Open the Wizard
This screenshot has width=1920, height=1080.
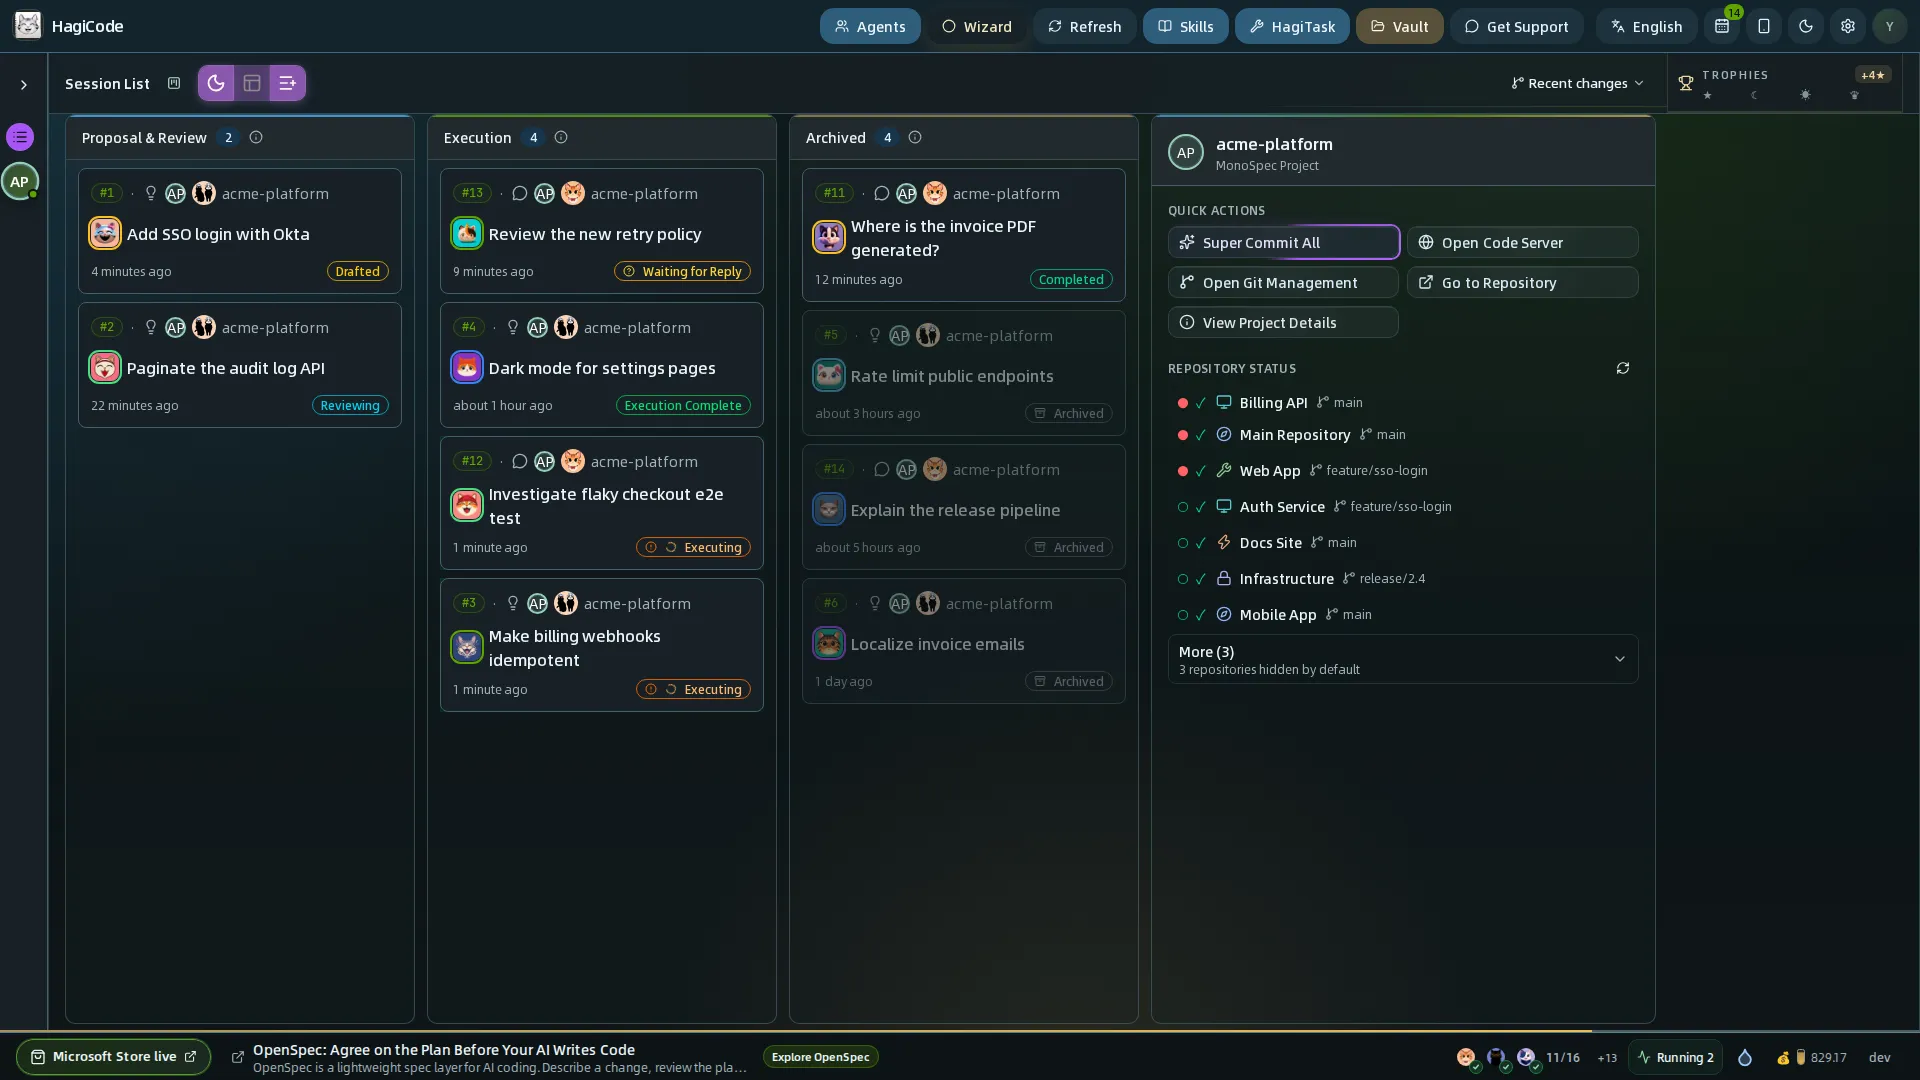977,26
